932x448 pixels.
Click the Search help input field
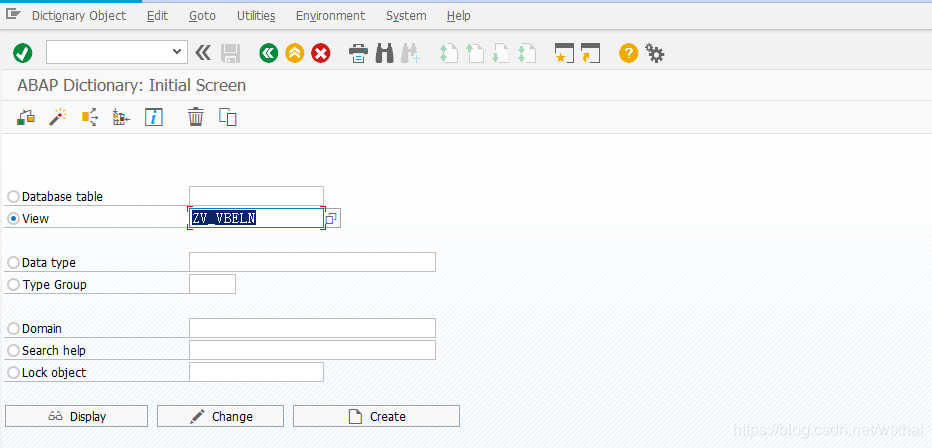[x=312, y=350]
